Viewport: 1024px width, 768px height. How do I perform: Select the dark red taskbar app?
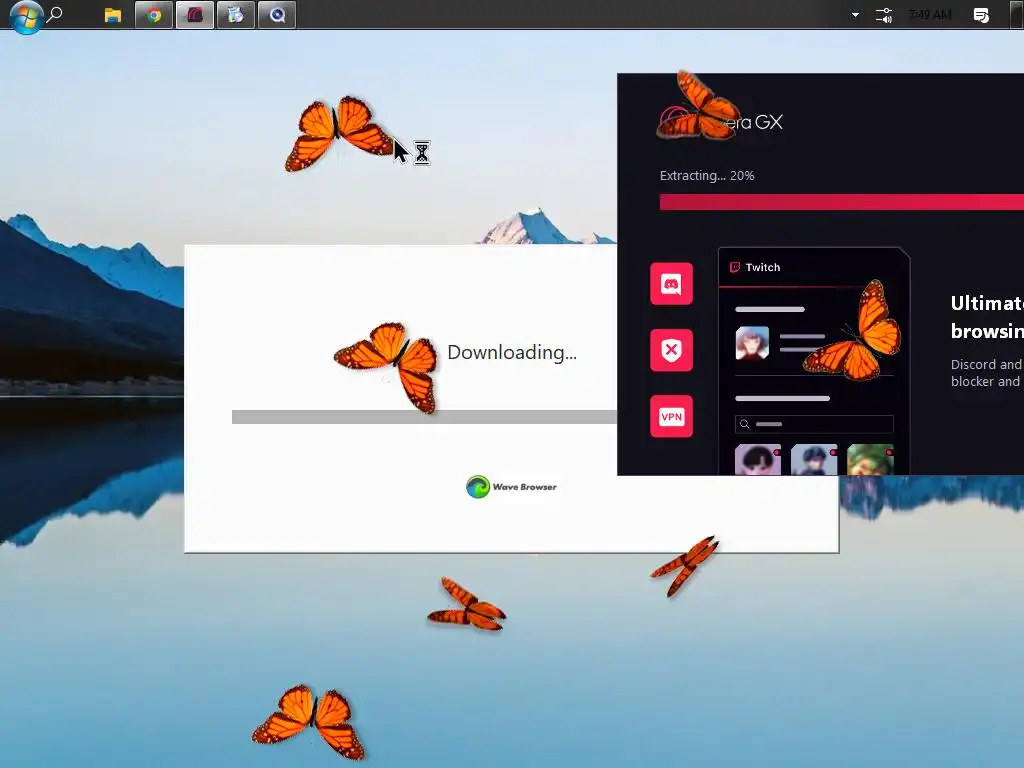click(195, 14)
